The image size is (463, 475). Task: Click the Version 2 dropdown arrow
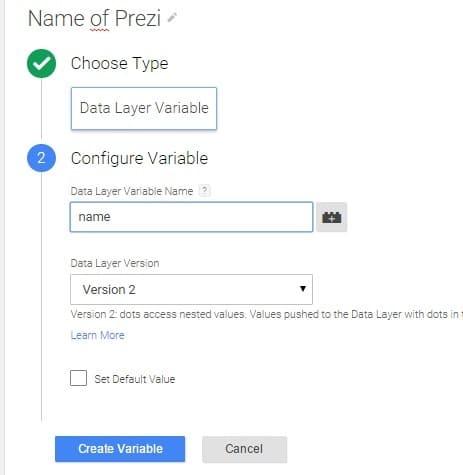[303, 289]
